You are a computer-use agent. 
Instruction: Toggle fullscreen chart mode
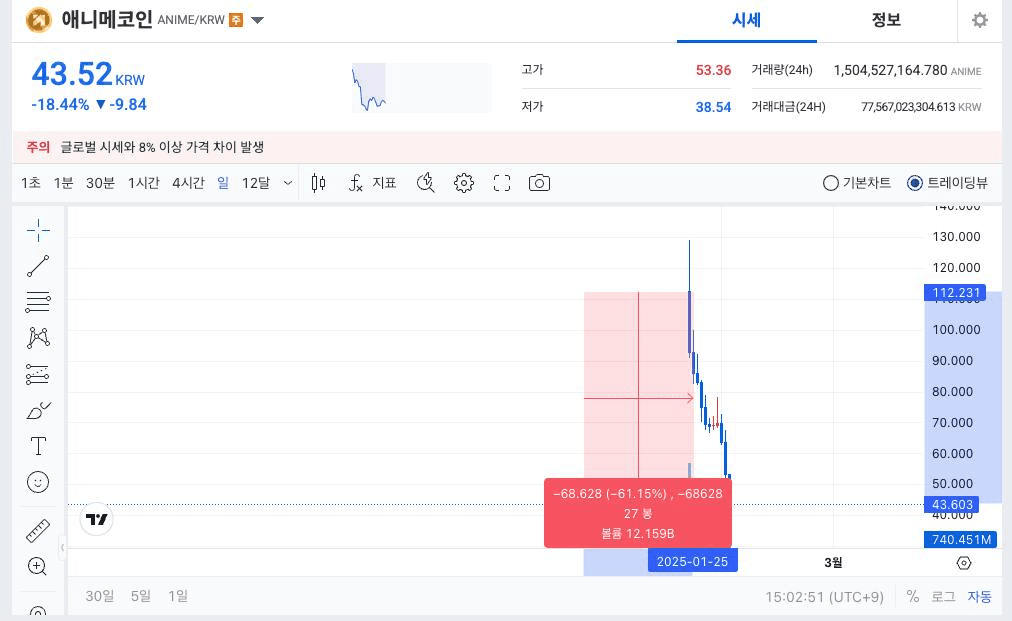tap(501, 183)
